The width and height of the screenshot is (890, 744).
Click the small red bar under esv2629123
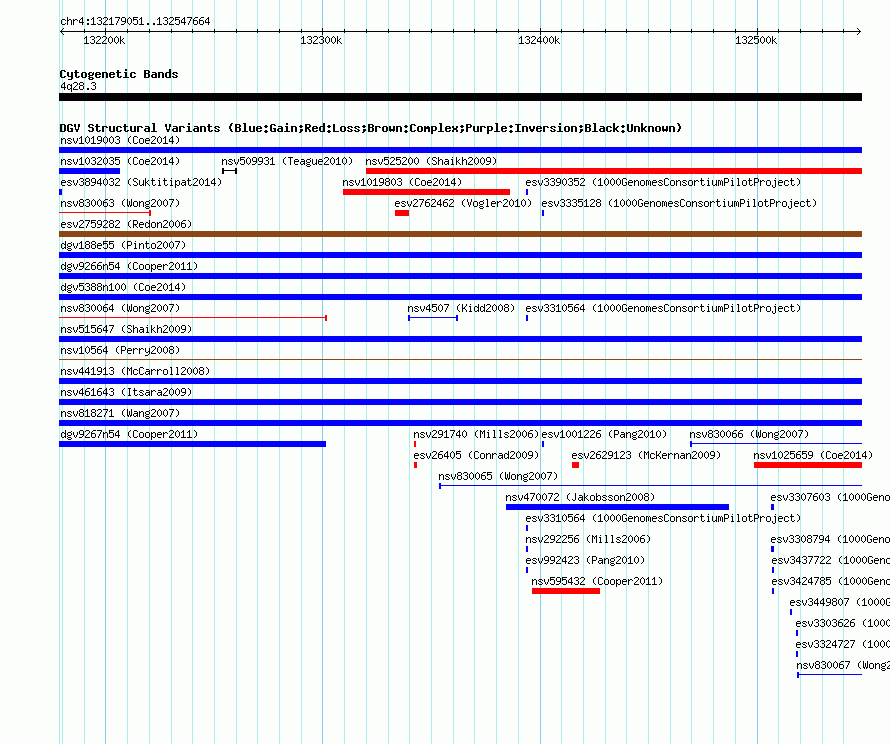tap(576, 465)
